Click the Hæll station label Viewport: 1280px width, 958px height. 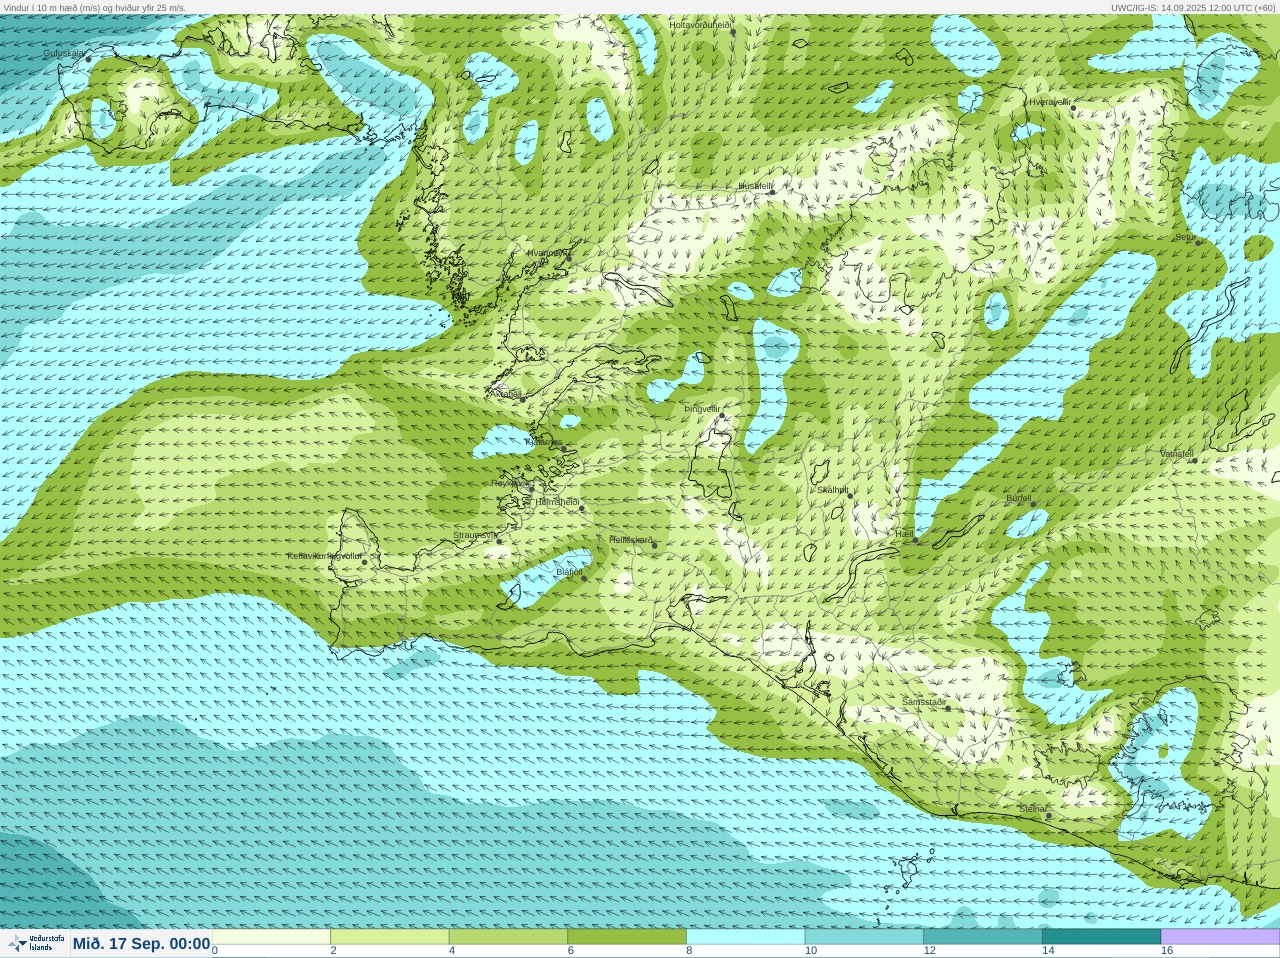point(904,534)
